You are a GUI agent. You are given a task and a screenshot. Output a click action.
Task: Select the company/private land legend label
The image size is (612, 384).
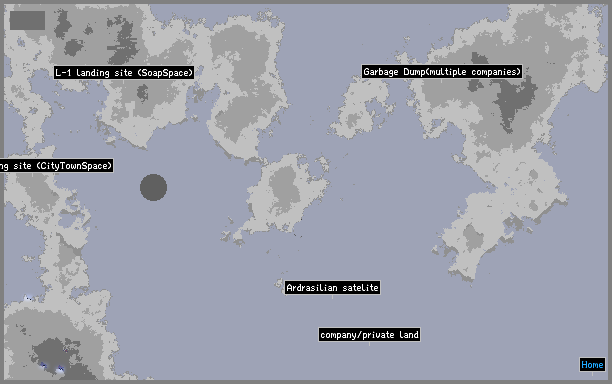click(x=369, y=334)
